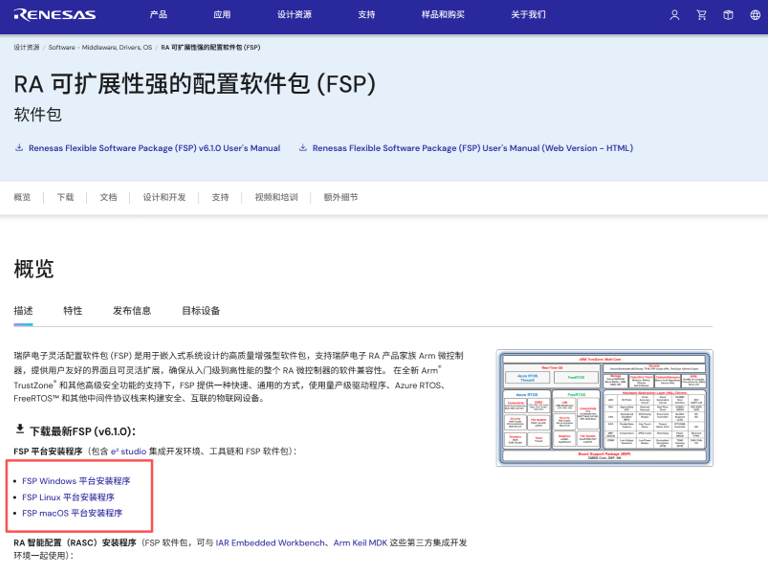This screenshot has width=768, height=575.
Task: Open the user account icon
Action: pos(674,15)
